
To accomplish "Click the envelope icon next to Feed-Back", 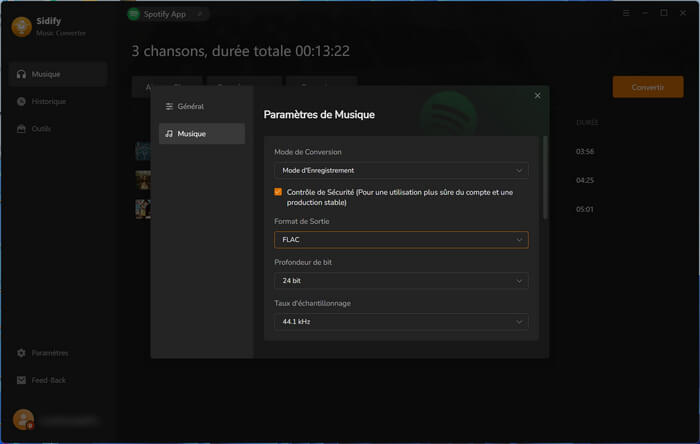I will [x=21, y=380].
